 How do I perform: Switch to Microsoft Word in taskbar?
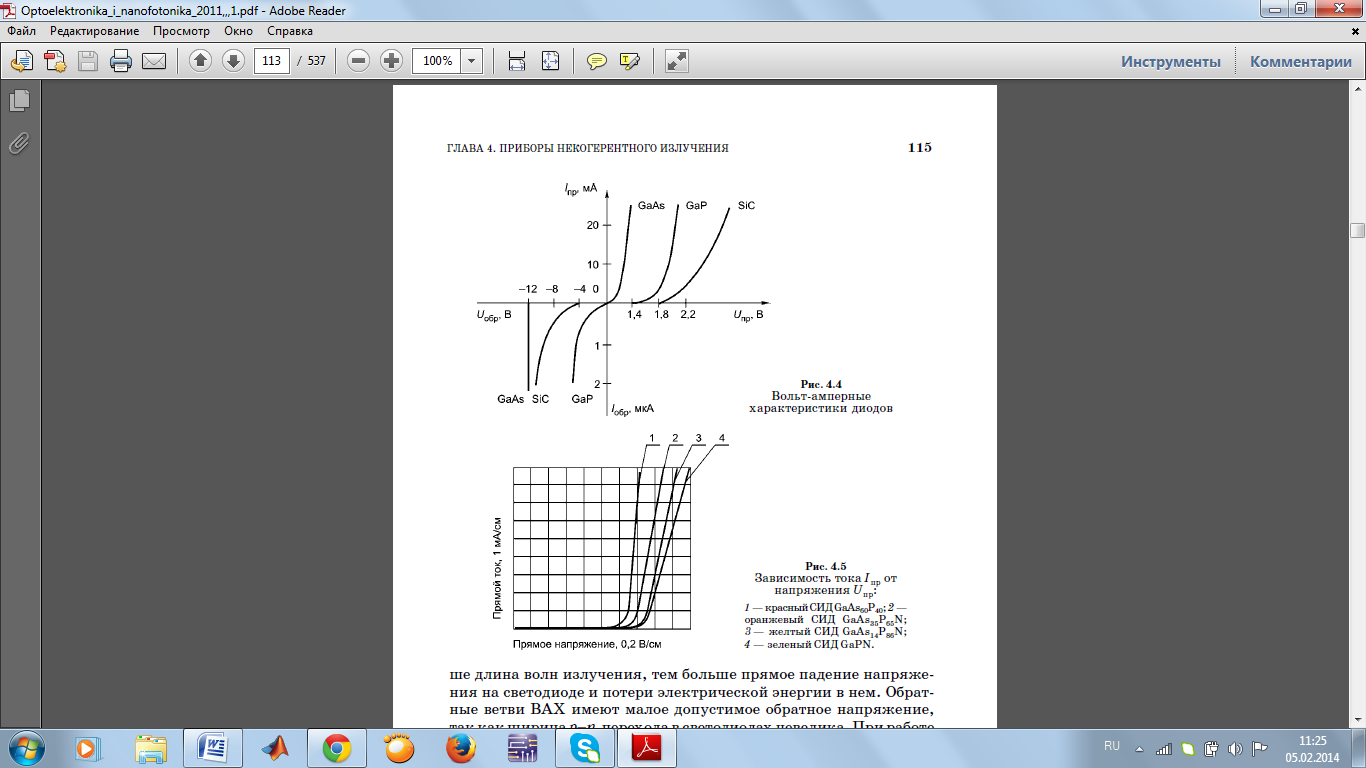click(213, 747)
